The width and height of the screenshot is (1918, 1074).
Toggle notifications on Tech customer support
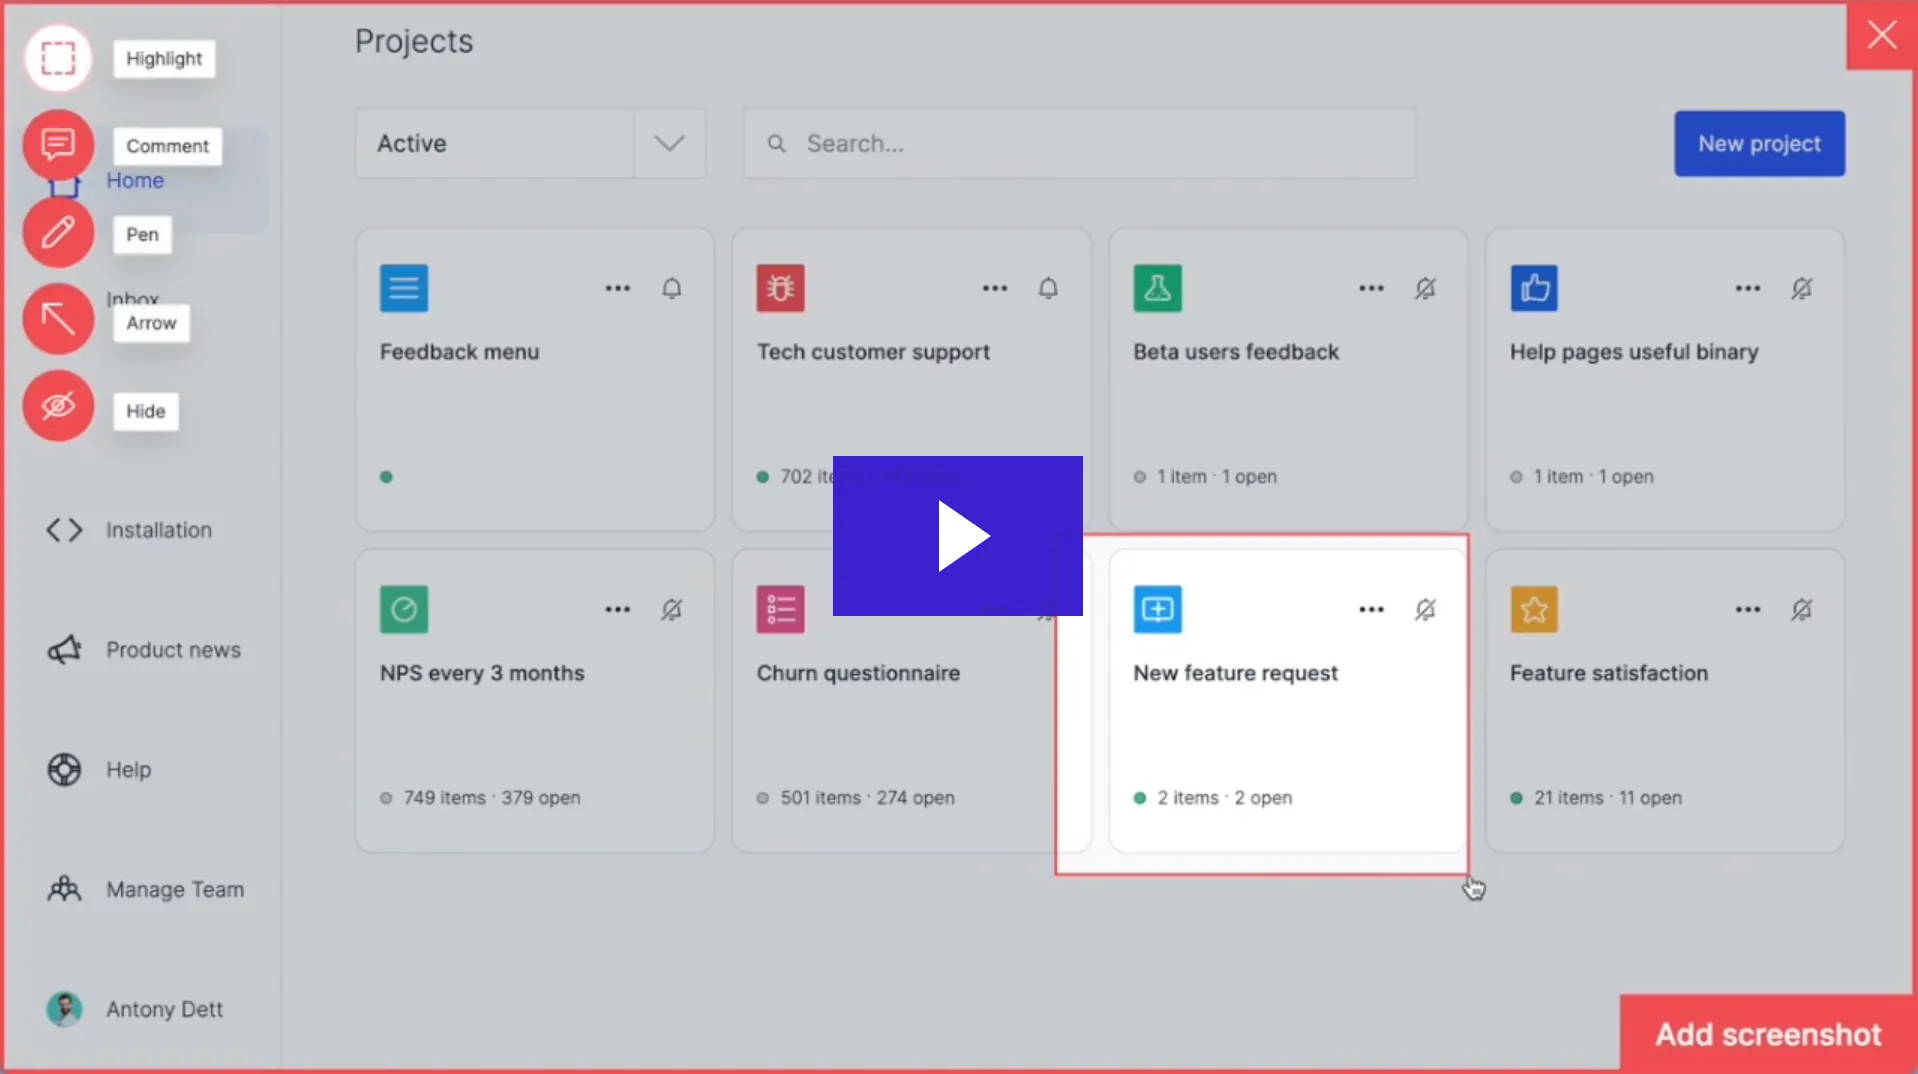[x=1048, y=288]
